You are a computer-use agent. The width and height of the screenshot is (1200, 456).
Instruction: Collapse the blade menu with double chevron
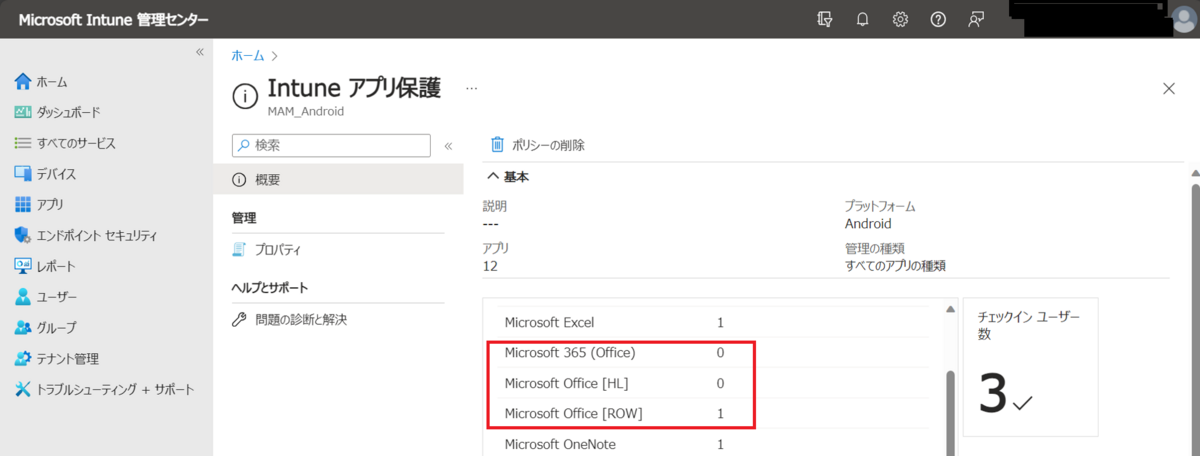point(449,146)
